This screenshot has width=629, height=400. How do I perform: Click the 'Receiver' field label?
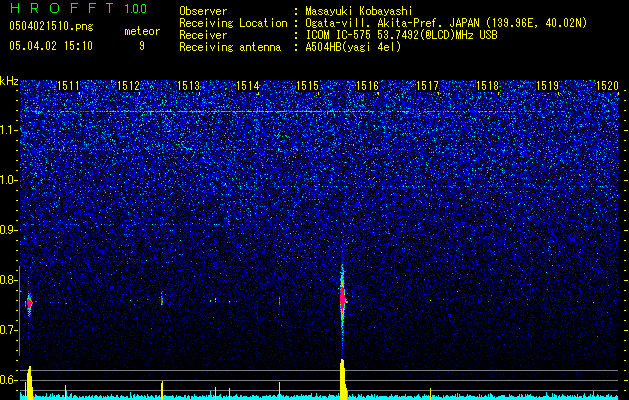click(x=203, y=35)
